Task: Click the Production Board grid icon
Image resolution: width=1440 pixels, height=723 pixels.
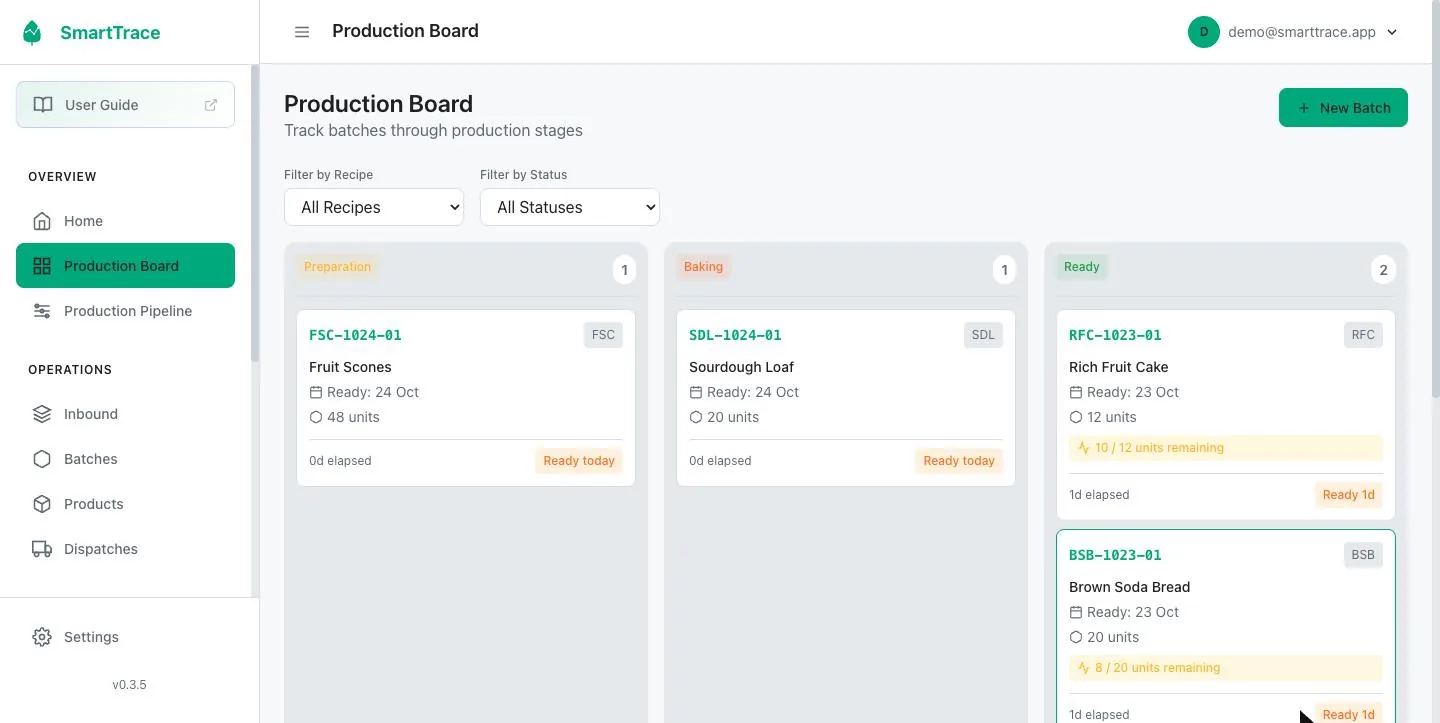Action: tap(42, 266)
